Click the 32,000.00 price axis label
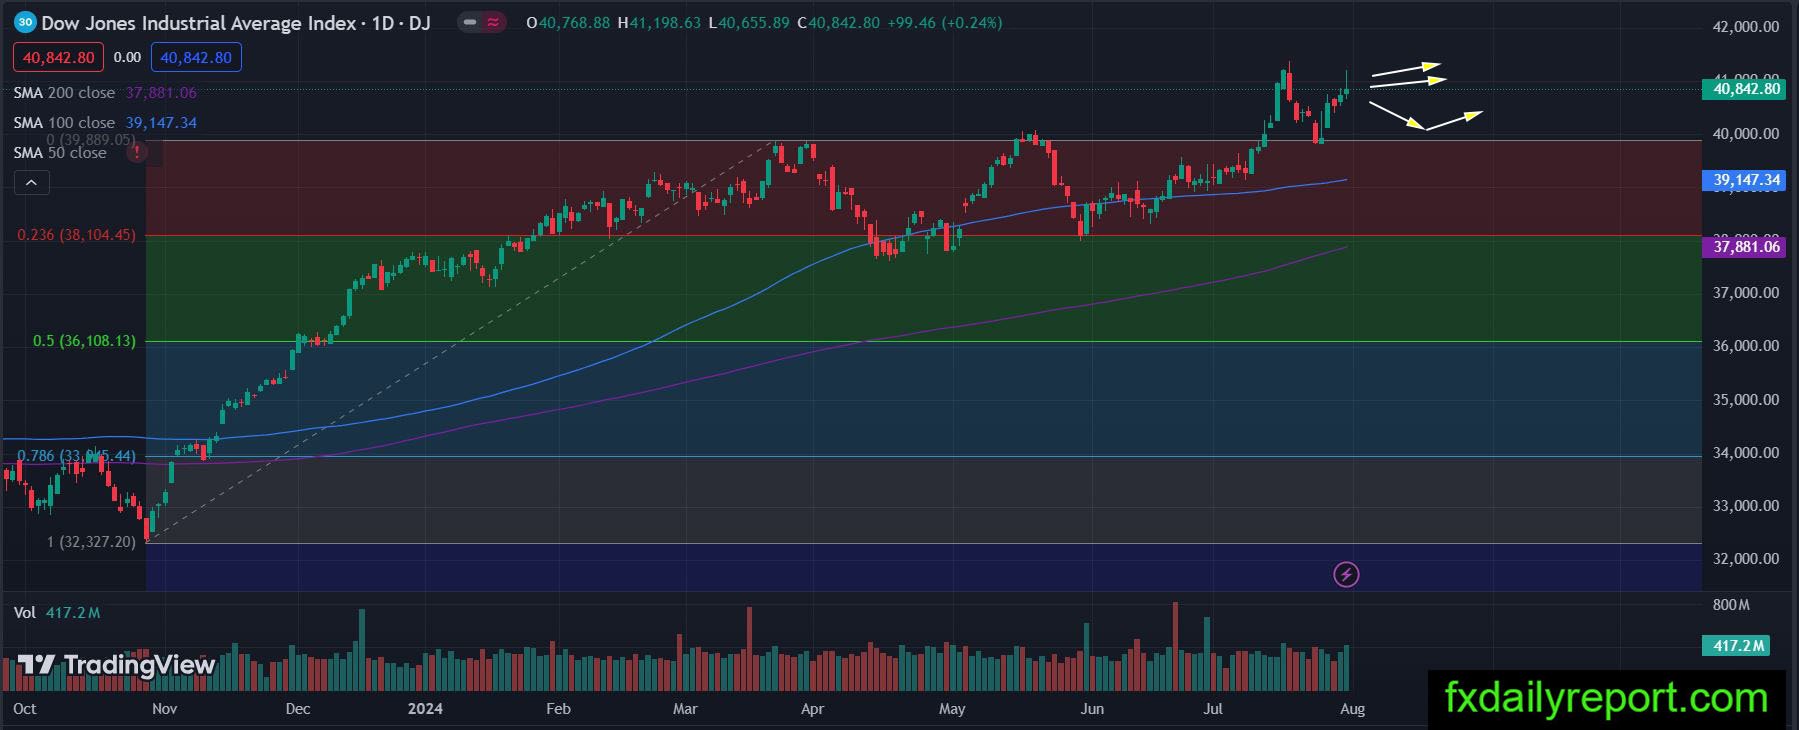 pos(1746,558)
